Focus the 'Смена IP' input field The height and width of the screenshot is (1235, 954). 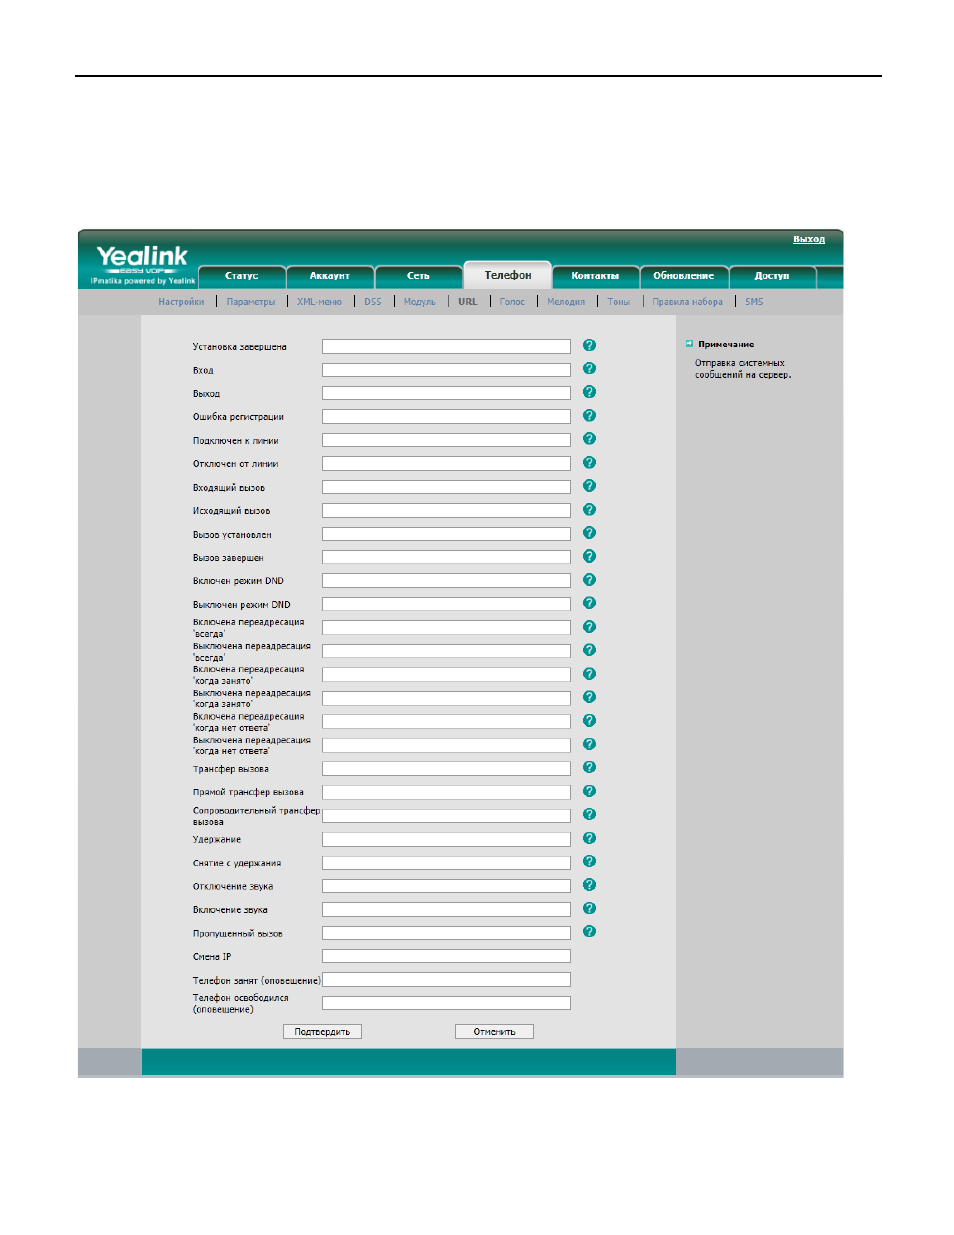(x=446, y=956)
